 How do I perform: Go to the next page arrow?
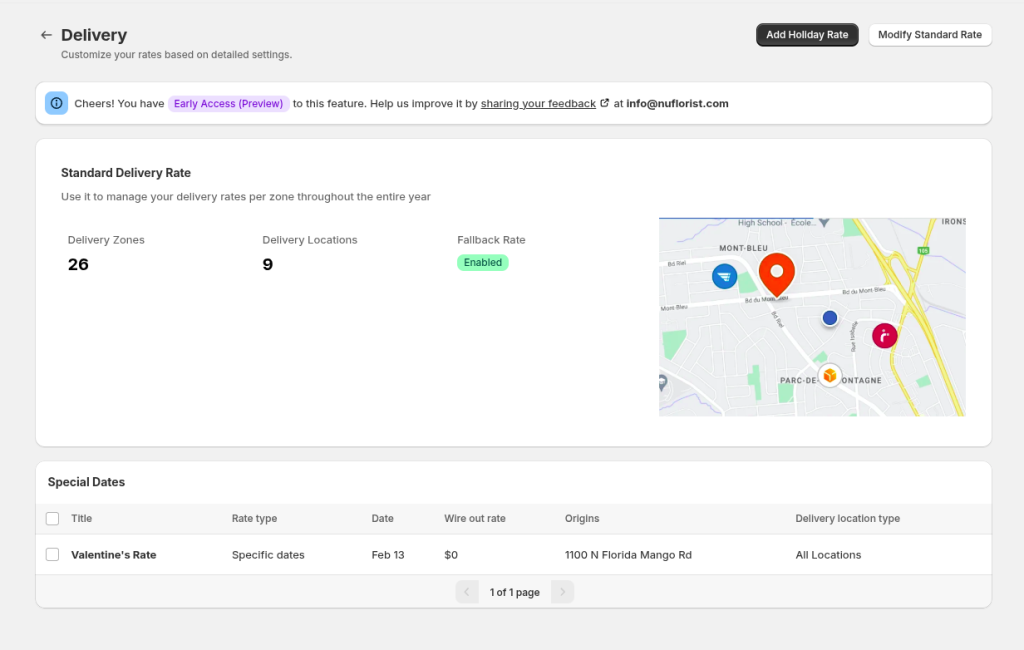click(x=562, y=592)
